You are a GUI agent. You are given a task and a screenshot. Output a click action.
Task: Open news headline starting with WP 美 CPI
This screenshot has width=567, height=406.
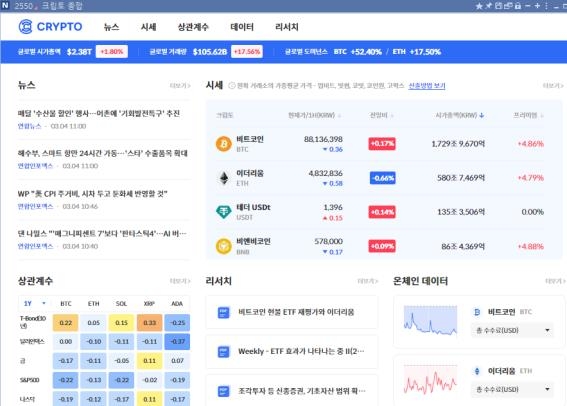[x=93, y=194]
